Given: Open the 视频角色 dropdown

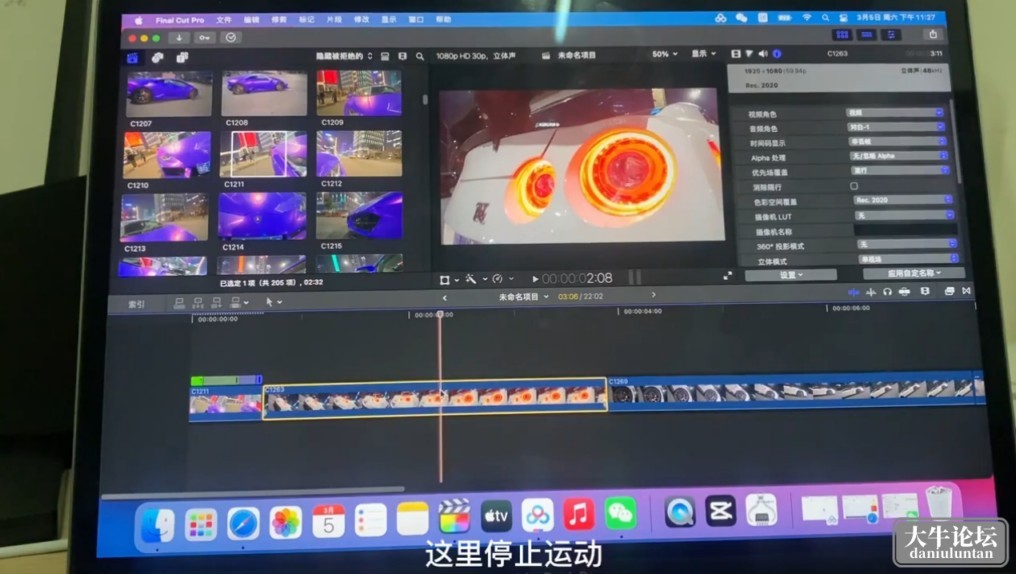Looking at the screenshot, I should (894, 112).
